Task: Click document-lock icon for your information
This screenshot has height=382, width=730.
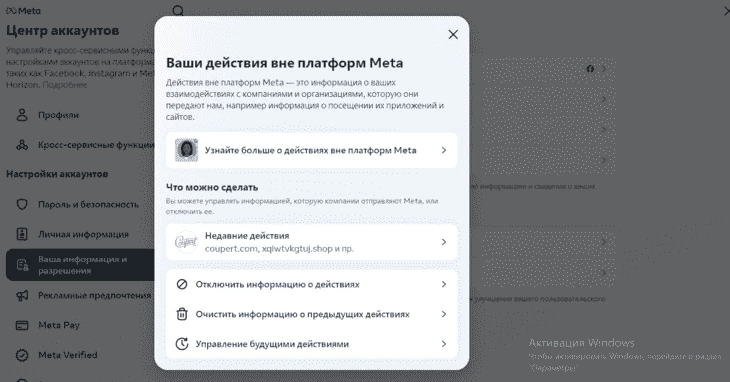Action: 22,265
